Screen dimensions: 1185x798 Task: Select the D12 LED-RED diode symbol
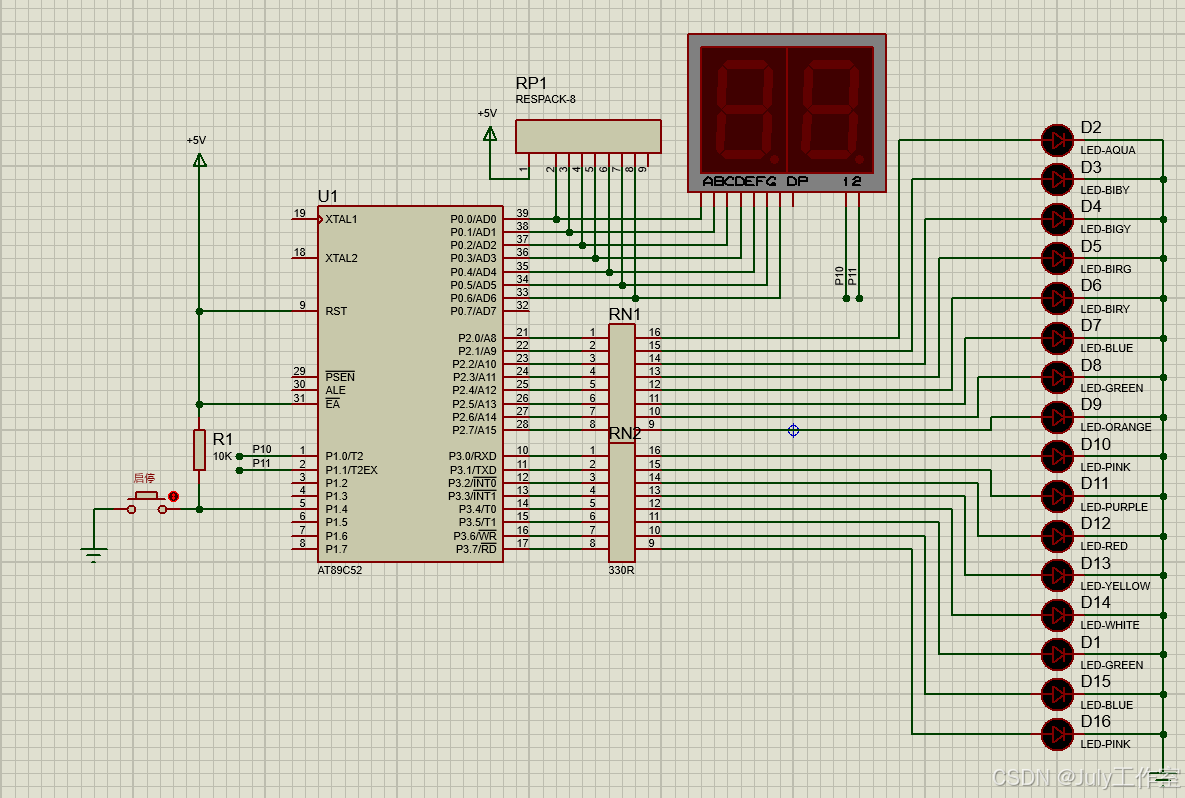(1057, 536)
